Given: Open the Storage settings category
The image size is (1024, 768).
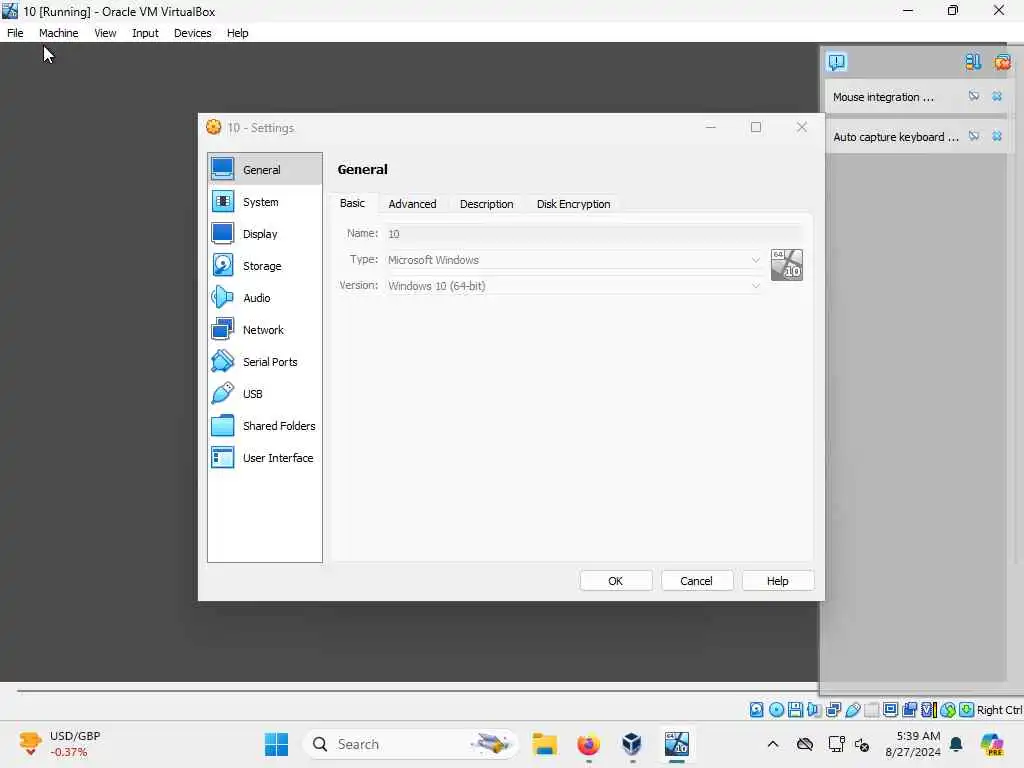Looking at the screenshot, I should click(264, 266).
